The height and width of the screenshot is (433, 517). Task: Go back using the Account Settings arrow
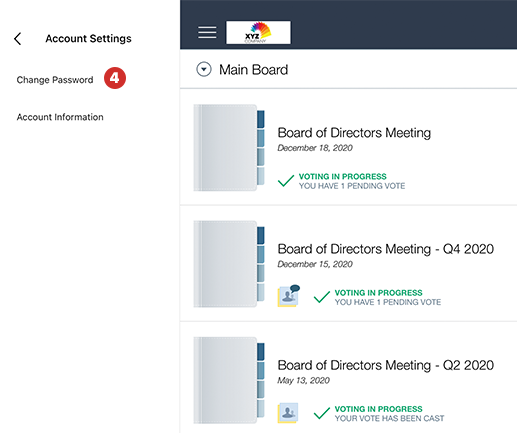[x=18, y=39]
